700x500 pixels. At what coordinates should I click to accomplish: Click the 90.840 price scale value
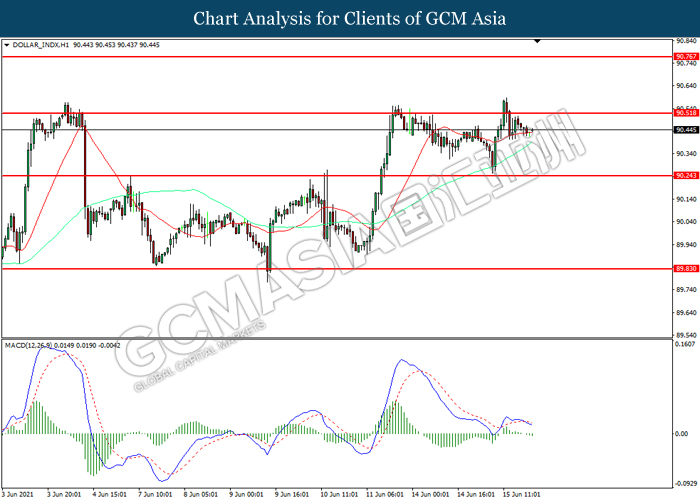pyautogui.click(x=686, y=41)
